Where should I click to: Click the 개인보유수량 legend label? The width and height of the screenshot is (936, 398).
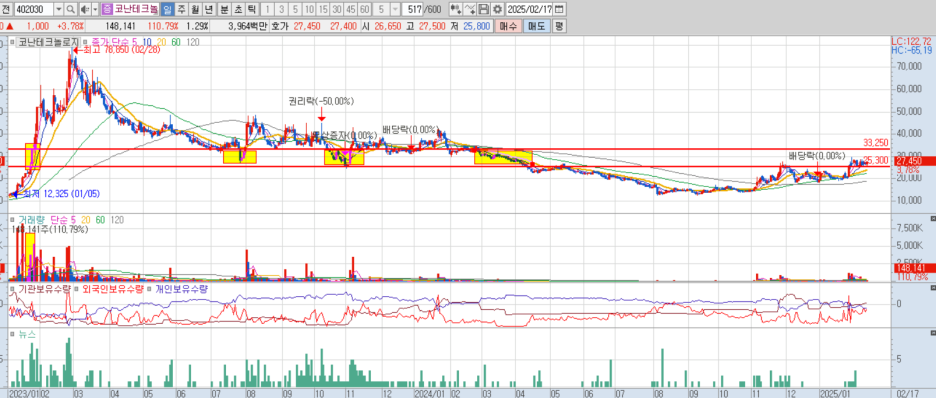tap(181, 289)
